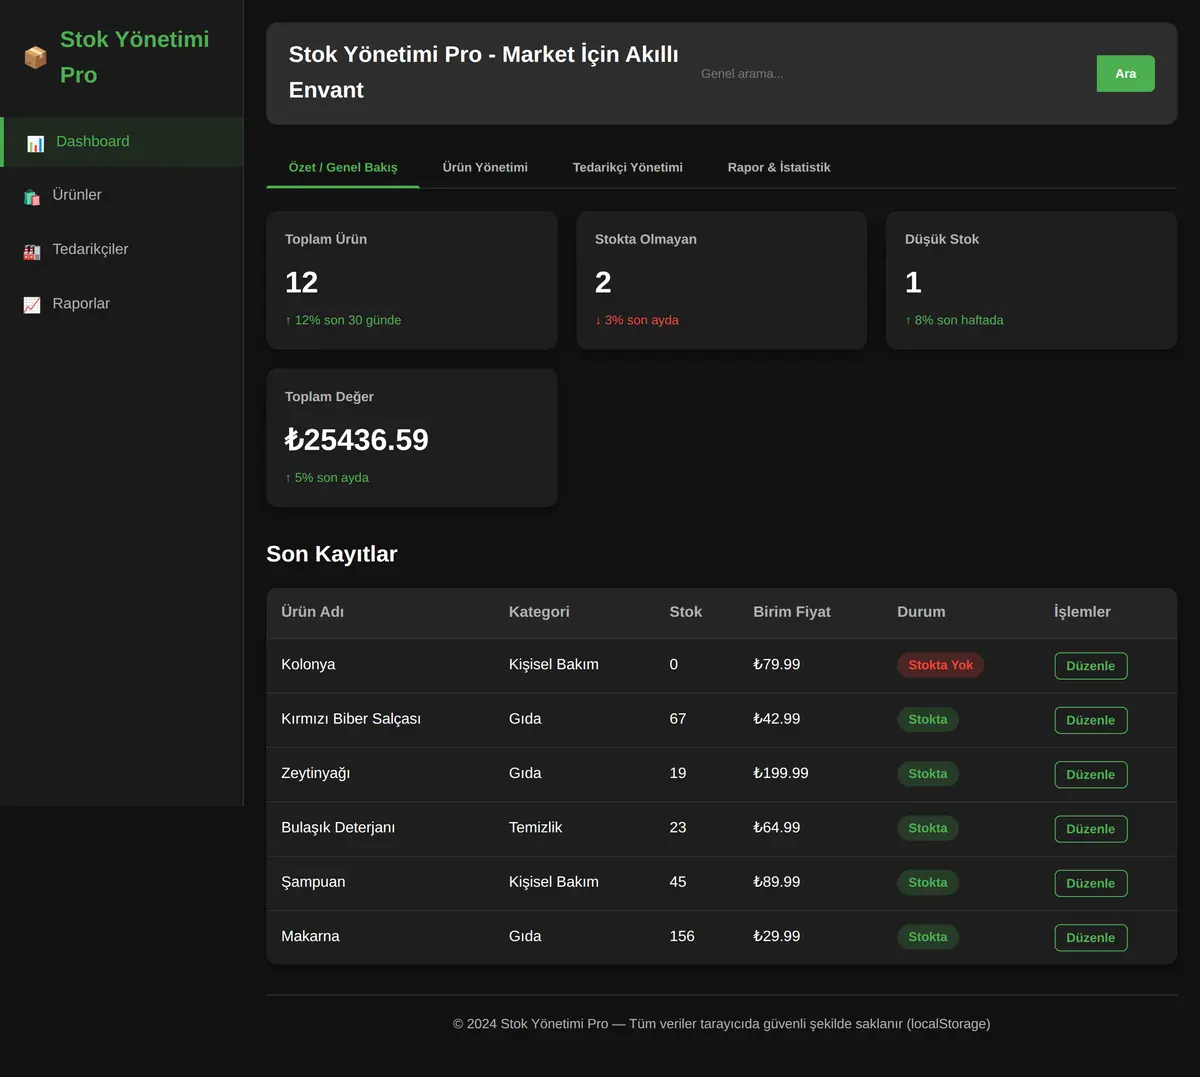Open the Tedarikçi Yönetimi tab
Image resolution: width=1200 pixels, height=1077 pixels.
click(x=628, y=167)
